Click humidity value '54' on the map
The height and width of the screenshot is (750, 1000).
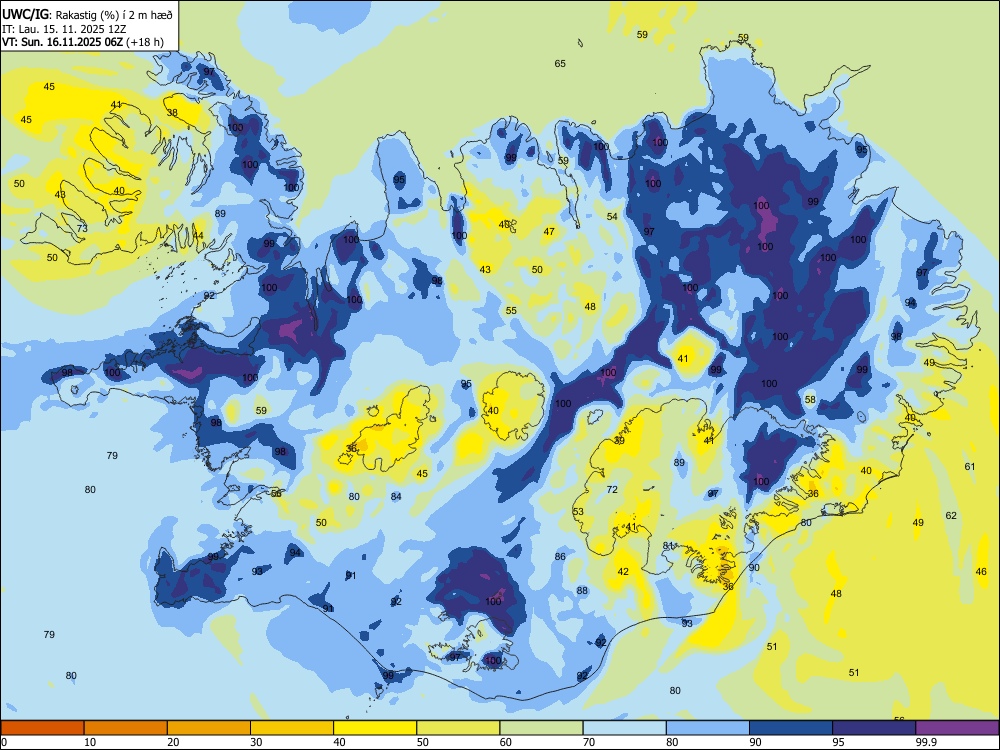click(x=612, y=217)
